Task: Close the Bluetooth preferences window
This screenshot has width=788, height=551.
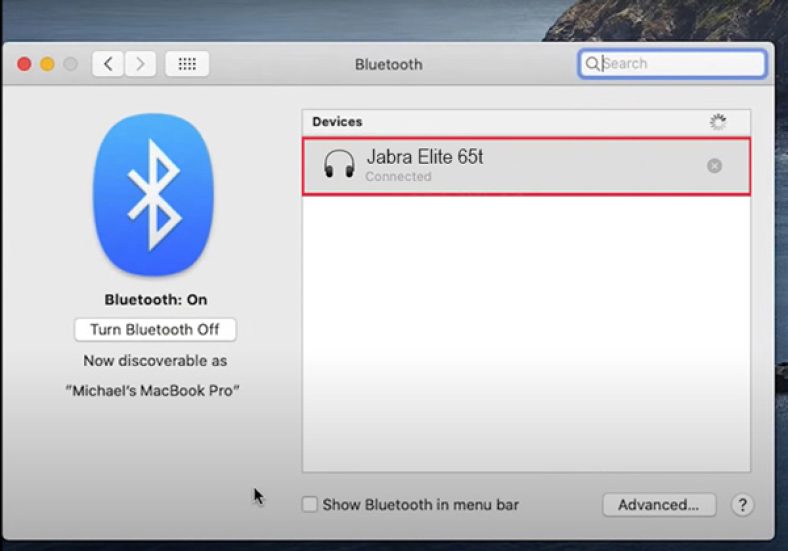Action: pos(24,64)
